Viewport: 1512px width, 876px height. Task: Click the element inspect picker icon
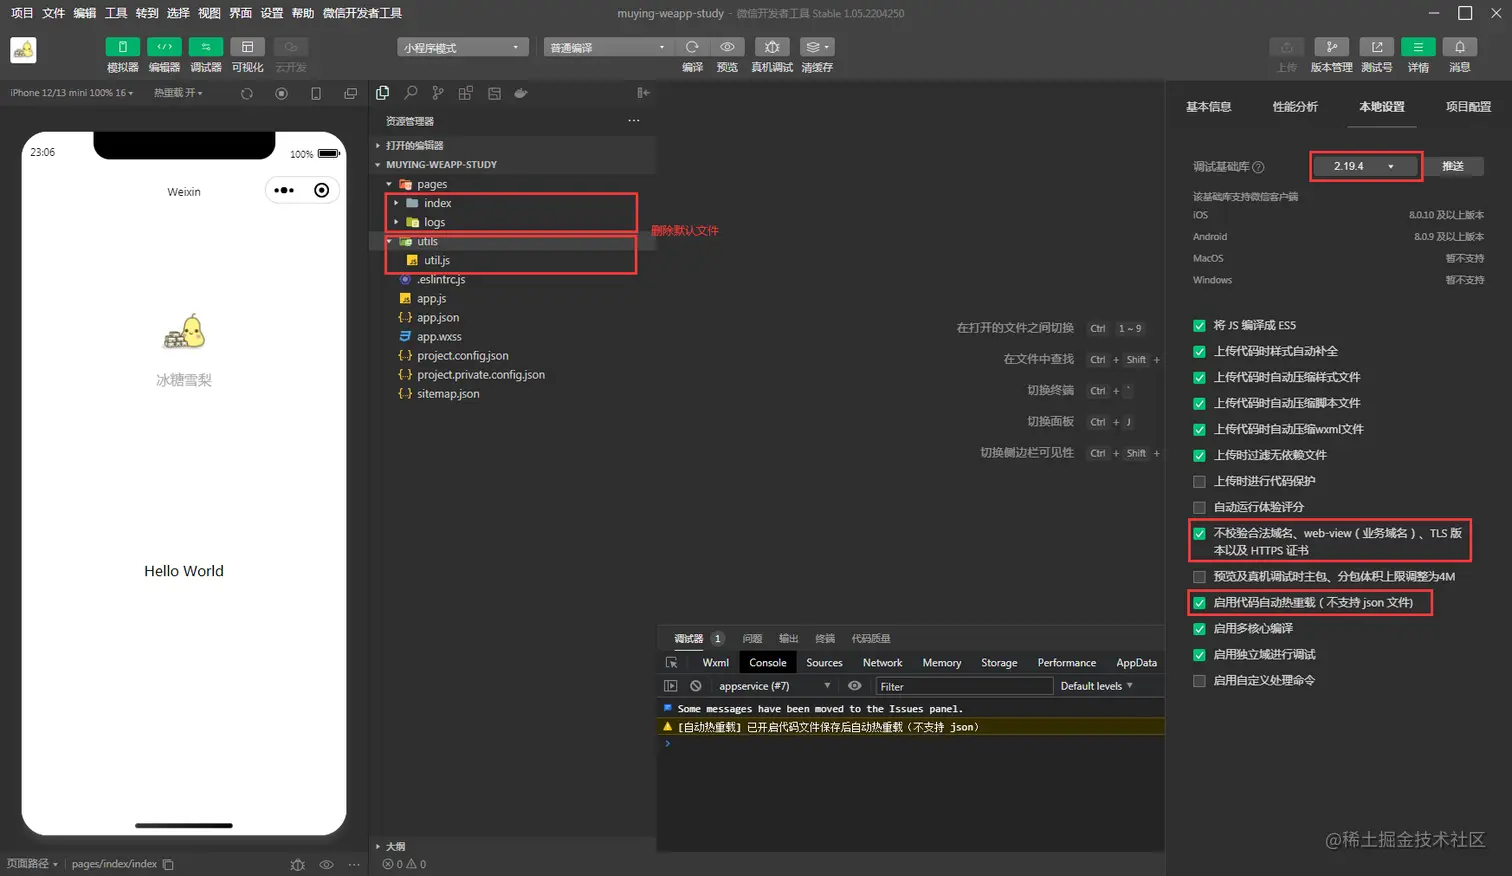click(x=671, y=662)
